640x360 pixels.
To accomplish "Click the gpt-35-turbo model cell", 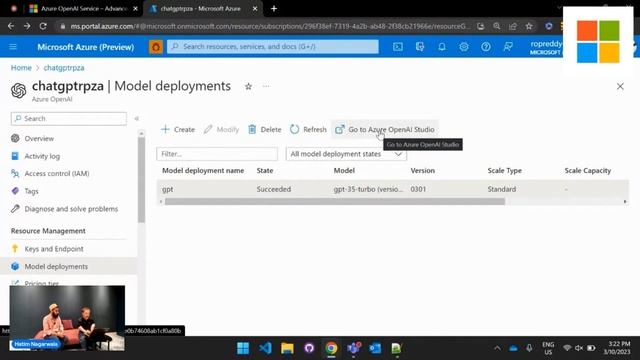I will (368, 189).
